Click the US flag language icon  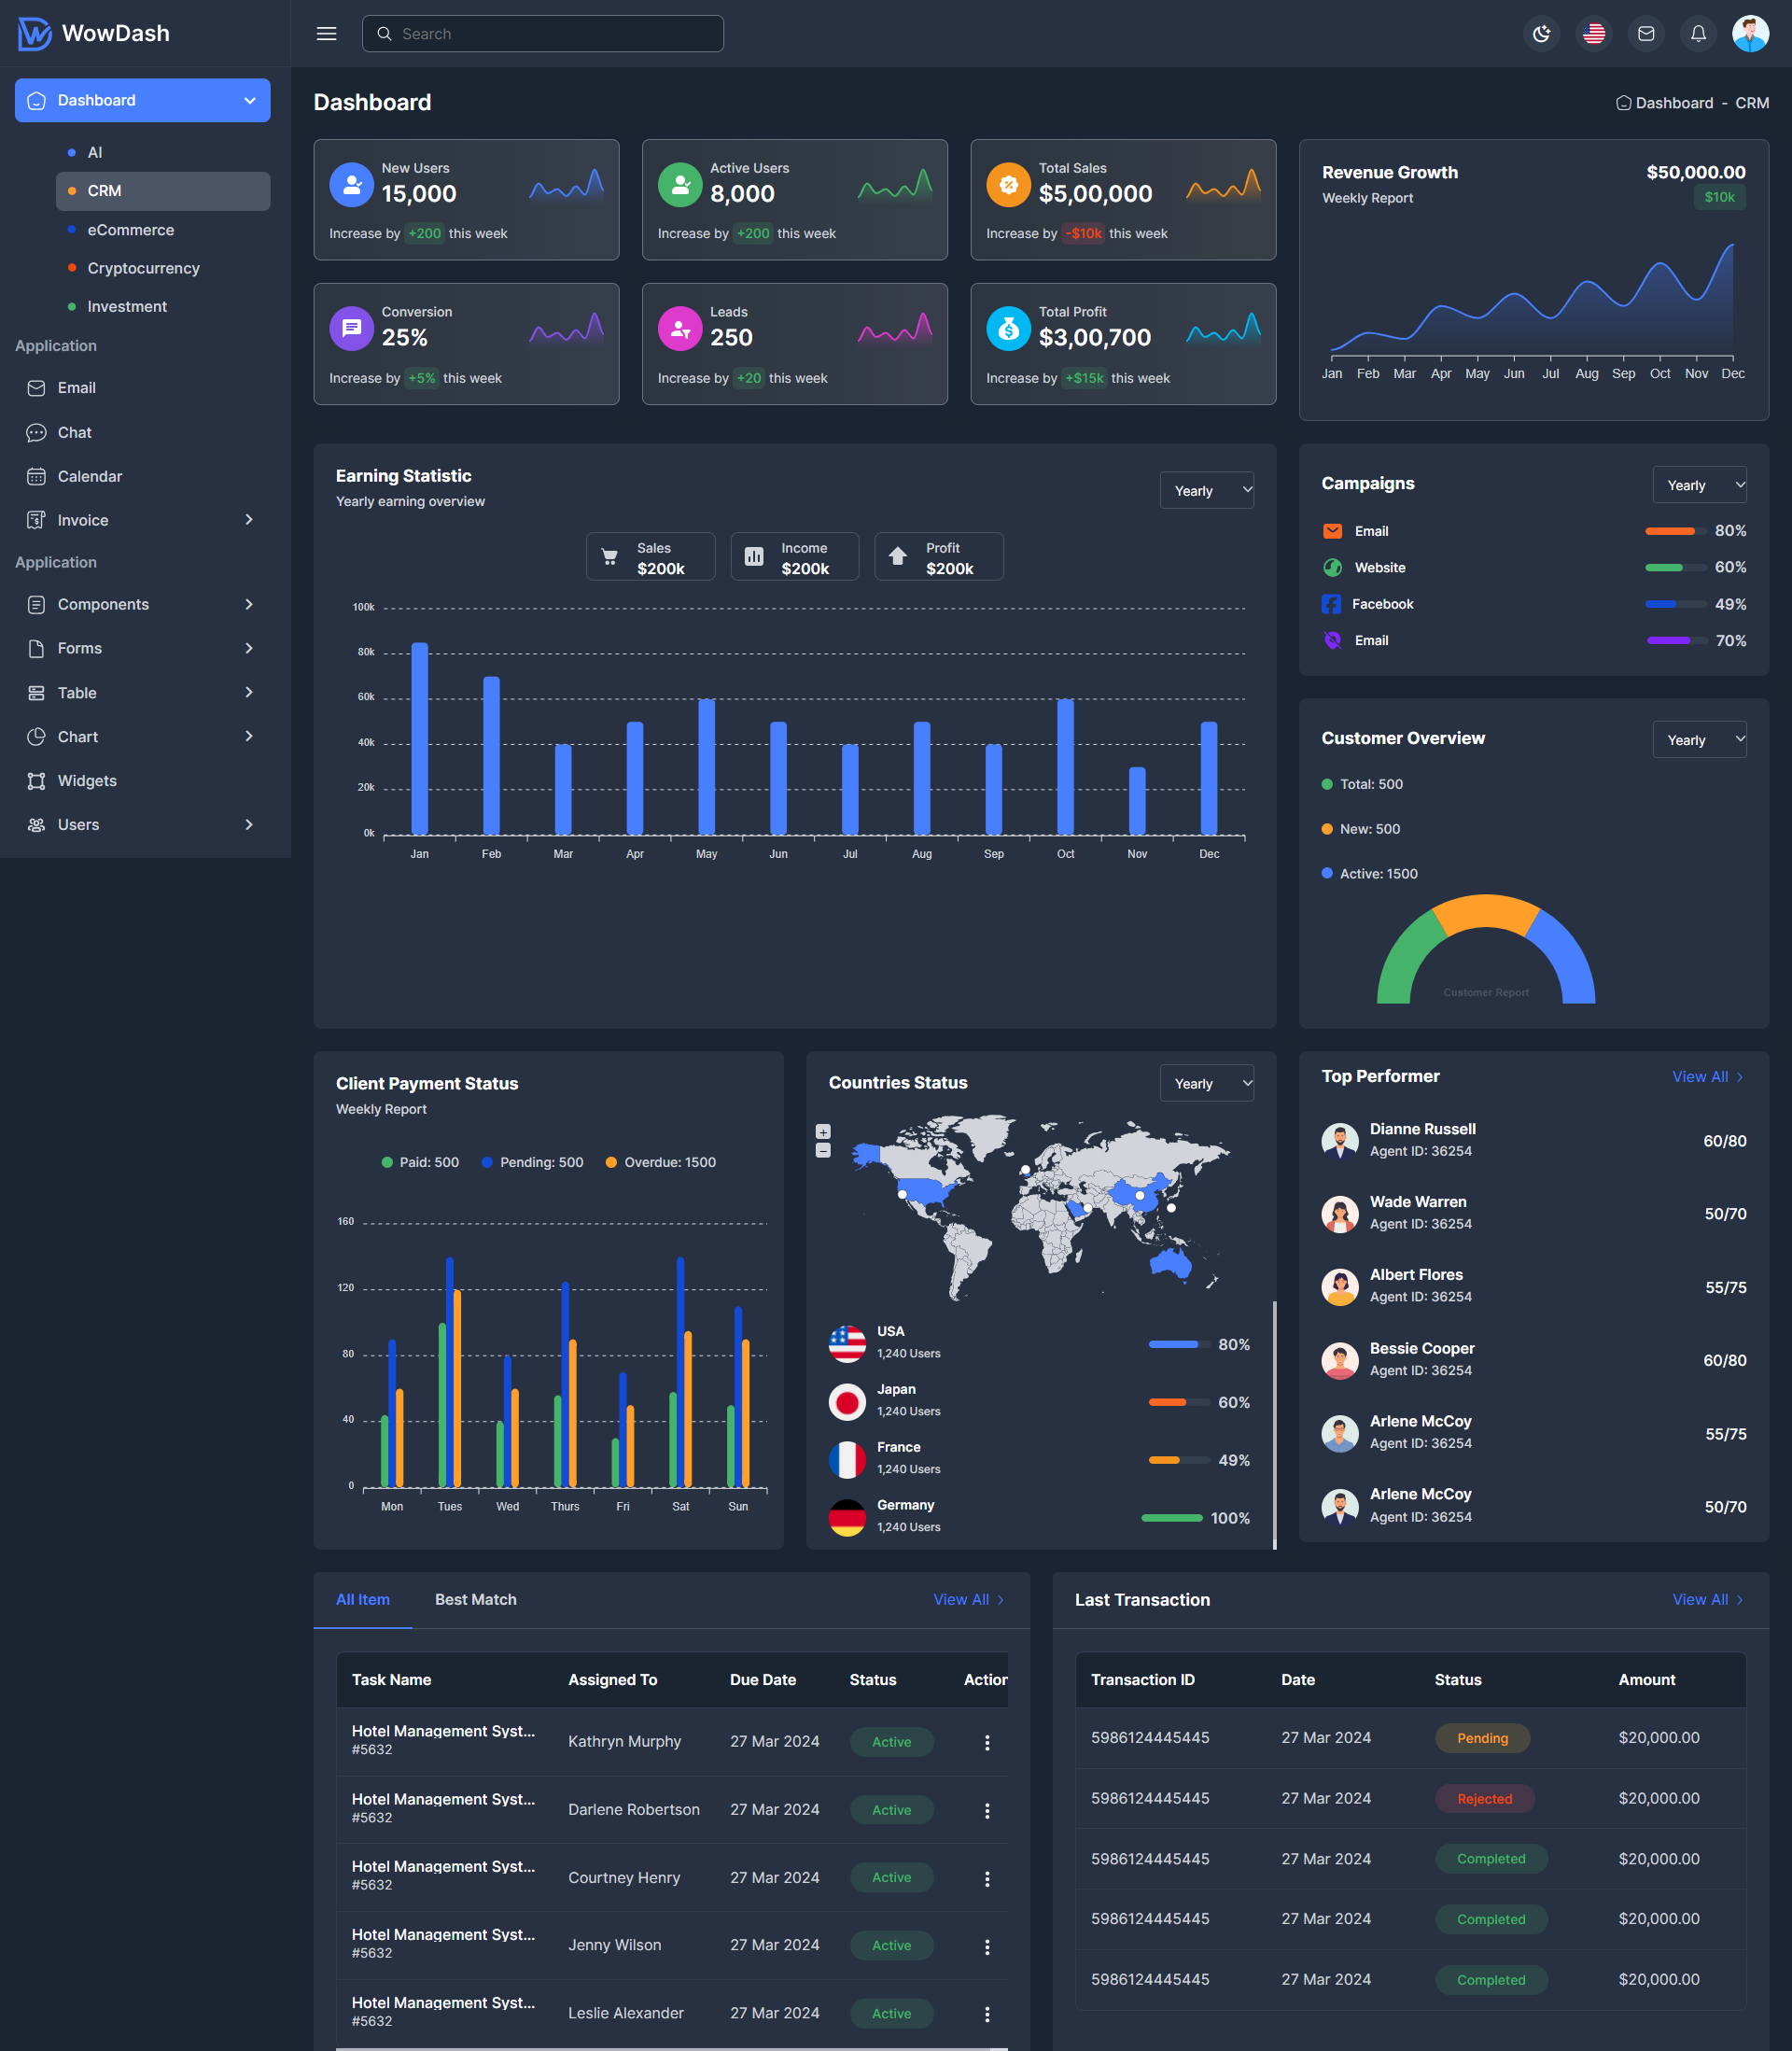(x=1593, y=33)
